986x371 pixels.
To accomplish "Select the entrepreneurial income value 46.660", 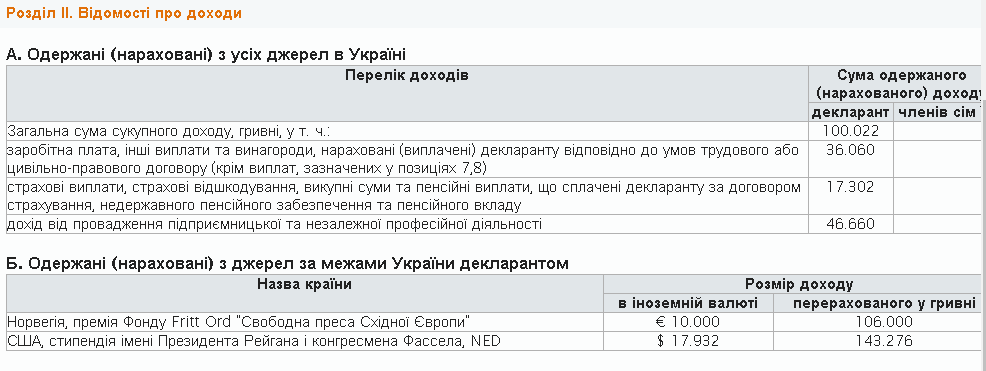I will click(x=850, y=224).
